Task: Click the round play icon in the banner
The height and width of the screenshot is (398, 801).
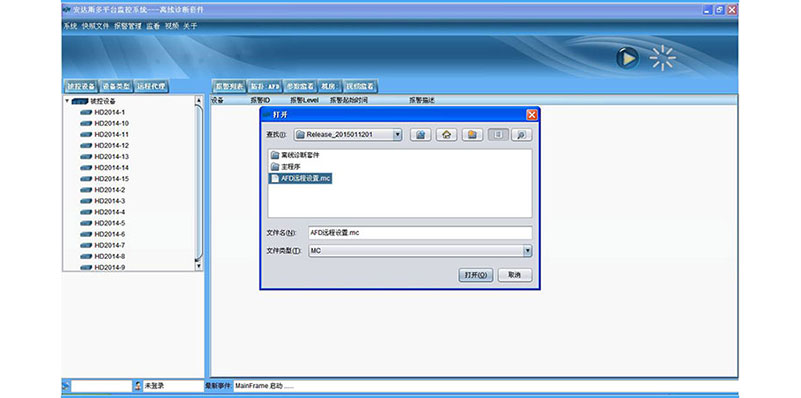Action: pos(627,58)
